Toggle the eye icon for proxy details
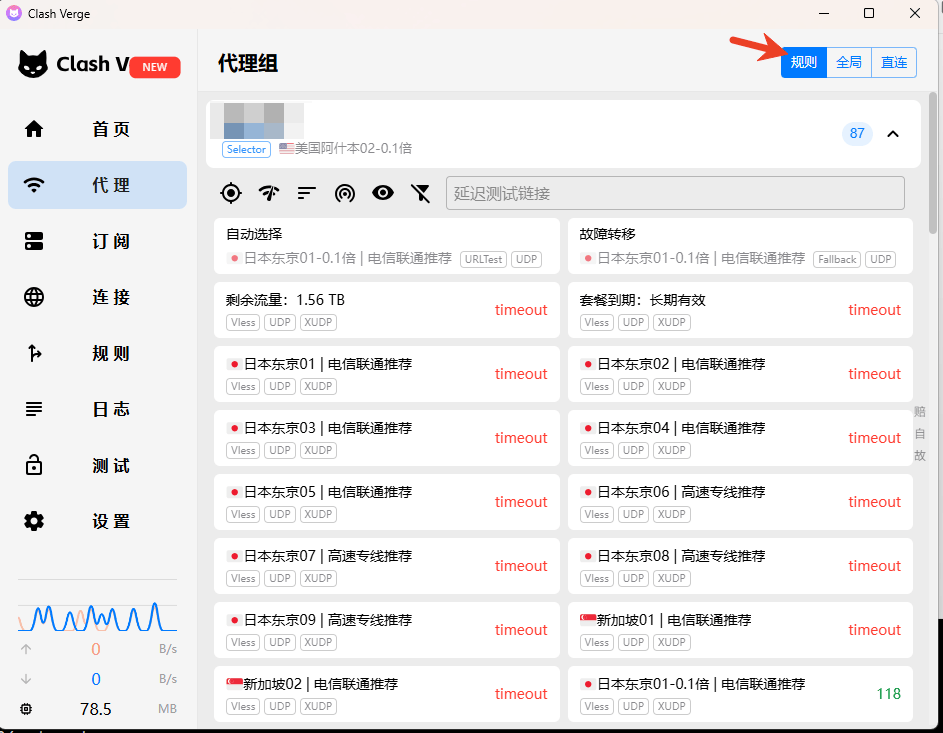Screen dimensions: 943x733 coord(383,193)
